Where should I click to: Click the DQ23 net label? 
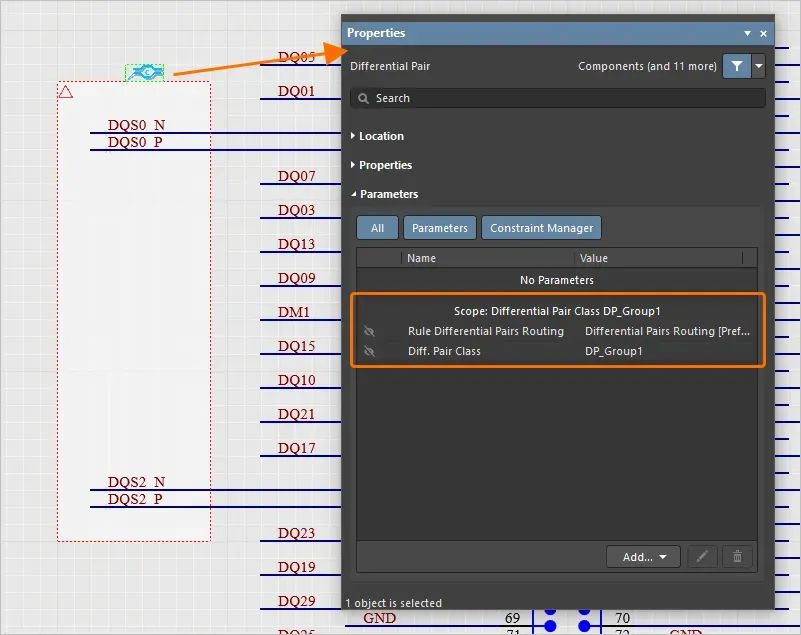pyautogui.click(x=296, y=533)
